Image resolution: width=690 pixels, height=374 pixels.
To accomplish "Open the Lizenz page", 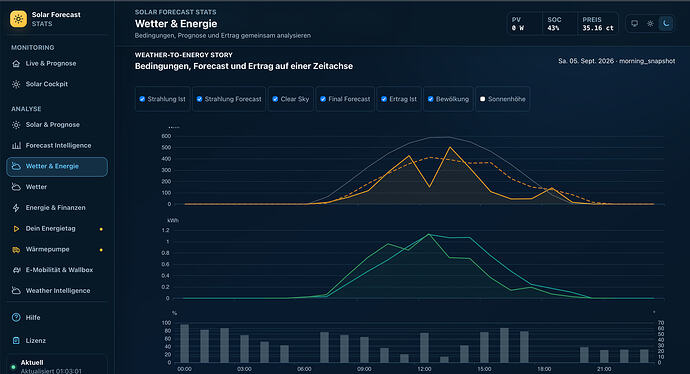I will click(57, 341).
